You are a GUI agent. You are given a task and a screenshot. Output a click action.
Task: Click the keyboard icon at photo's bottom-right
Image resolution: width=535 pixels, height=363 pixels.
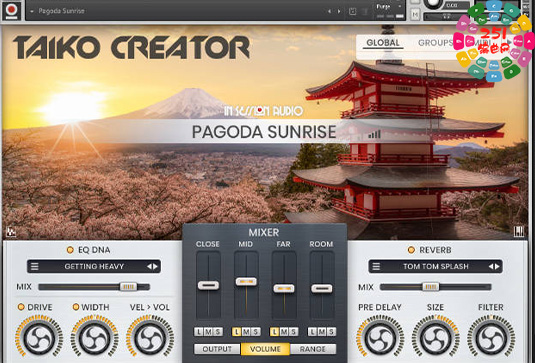(519, 232)
